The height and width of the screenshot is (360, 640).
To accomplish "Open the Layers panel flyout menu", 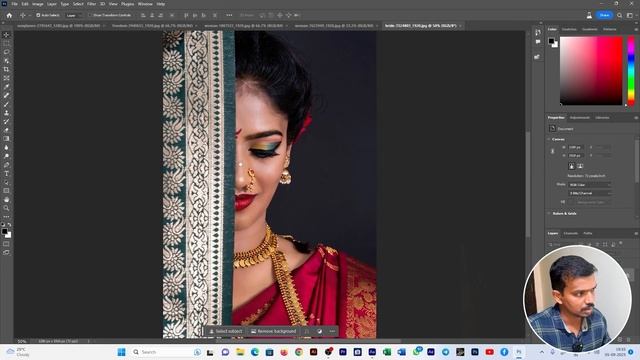I will [x=636, y=233].
